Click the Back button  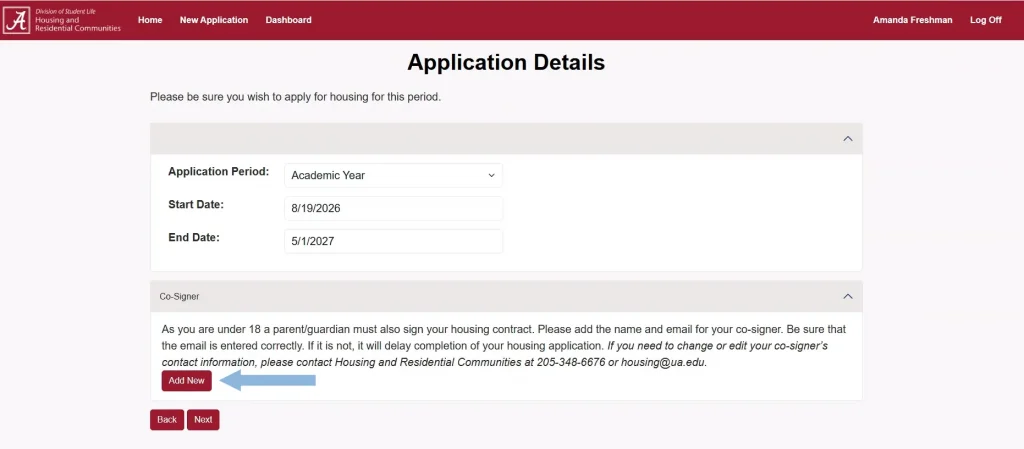(167, 420)
